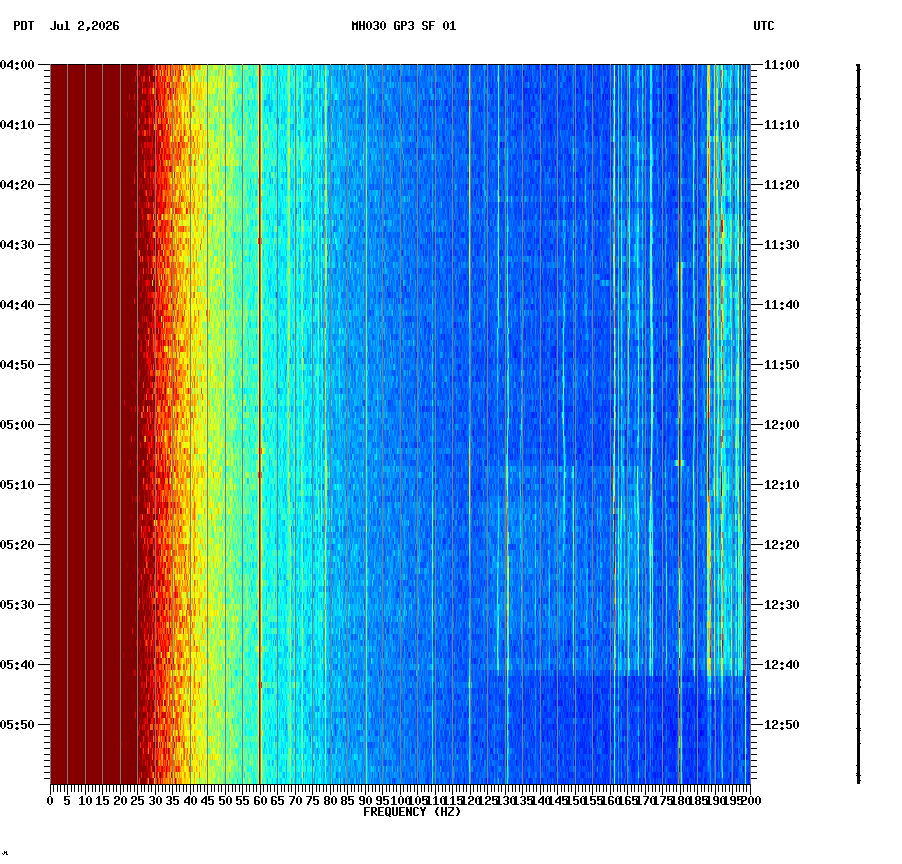Viewport: 902px width, 864px height.
Task: Pick the 12:10 UTC time label
Action: click(x=782, y=484)
